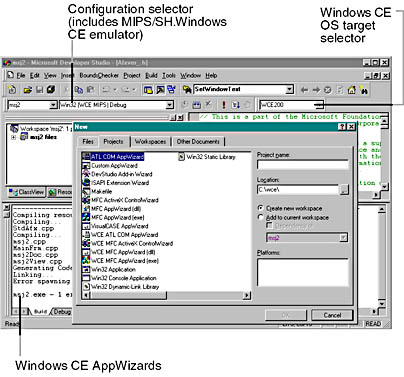Click the Stop icon in the InfoViewer toolbar

pyautogui.click(x=328, y=90)
